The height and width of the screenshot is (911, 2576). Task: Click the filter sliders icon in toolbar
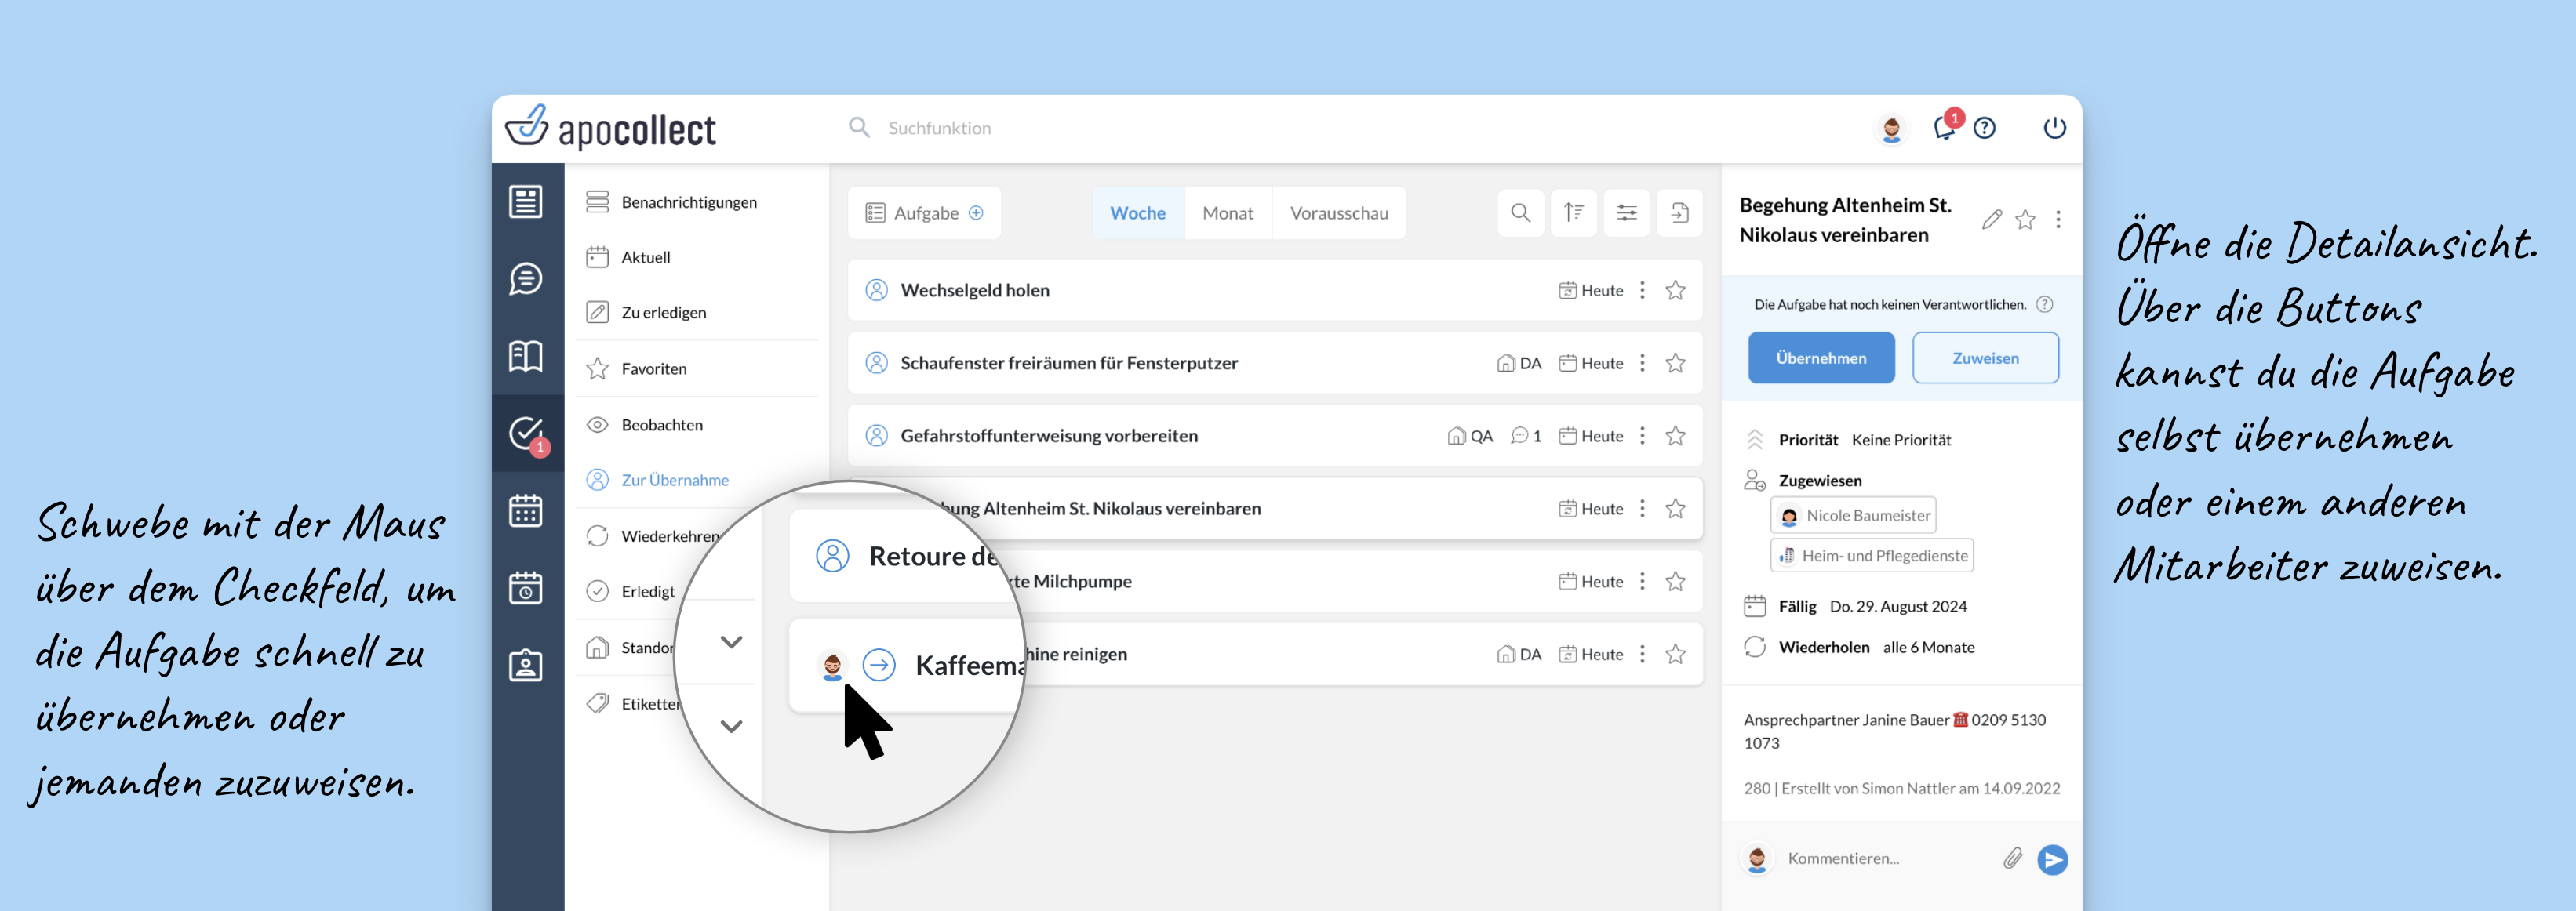[1627, 213]
